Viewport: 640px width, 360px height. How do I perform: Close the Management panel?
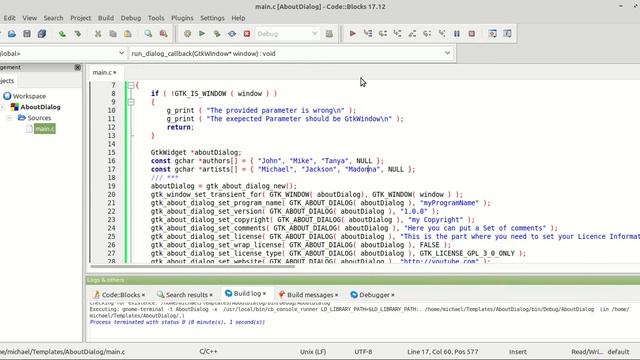point(78,67)
